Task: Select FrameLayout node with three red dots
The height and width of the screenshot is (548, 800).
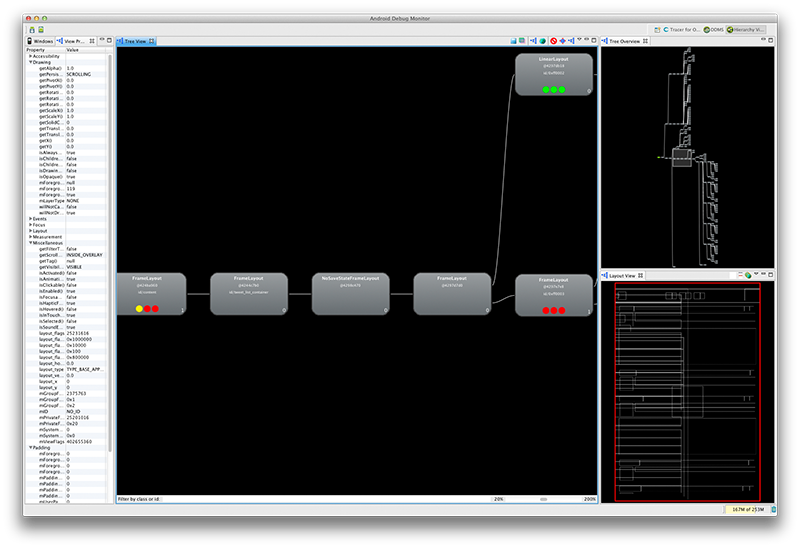Action: click(554, 295)
